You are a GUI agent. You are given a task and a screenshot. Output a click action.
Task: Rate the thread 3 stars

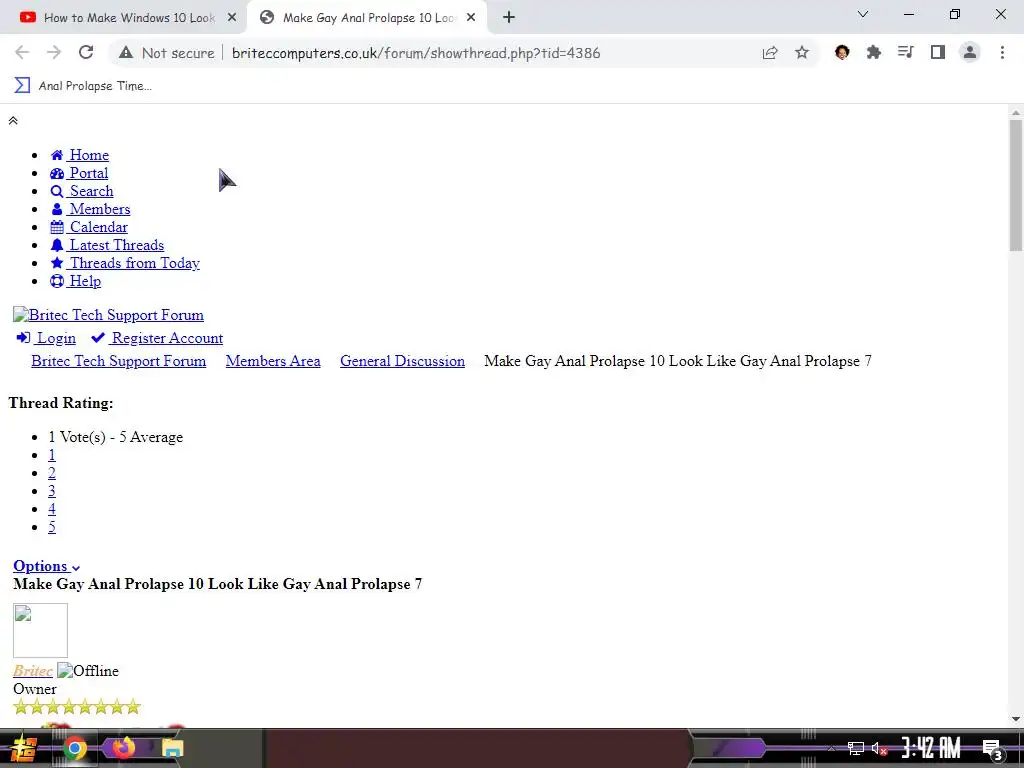(x=52, y=491)
